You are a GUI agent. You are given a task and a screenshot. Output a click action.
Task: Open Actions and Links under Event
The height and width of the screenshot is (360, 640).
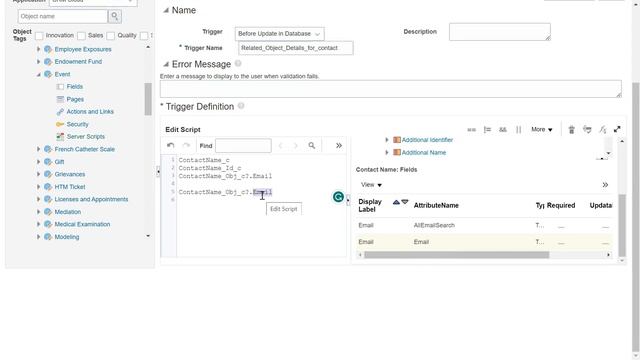pos(90,111)
